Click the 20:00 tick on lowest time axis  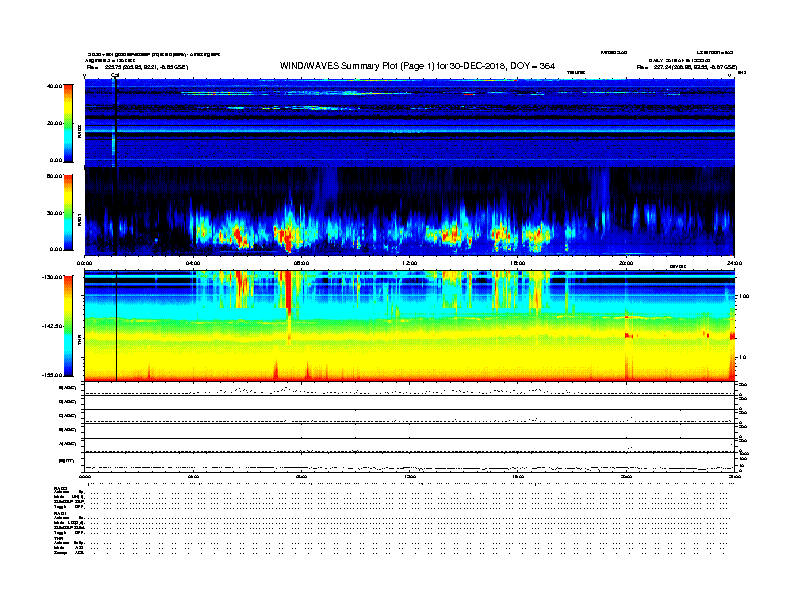[626, 477]
